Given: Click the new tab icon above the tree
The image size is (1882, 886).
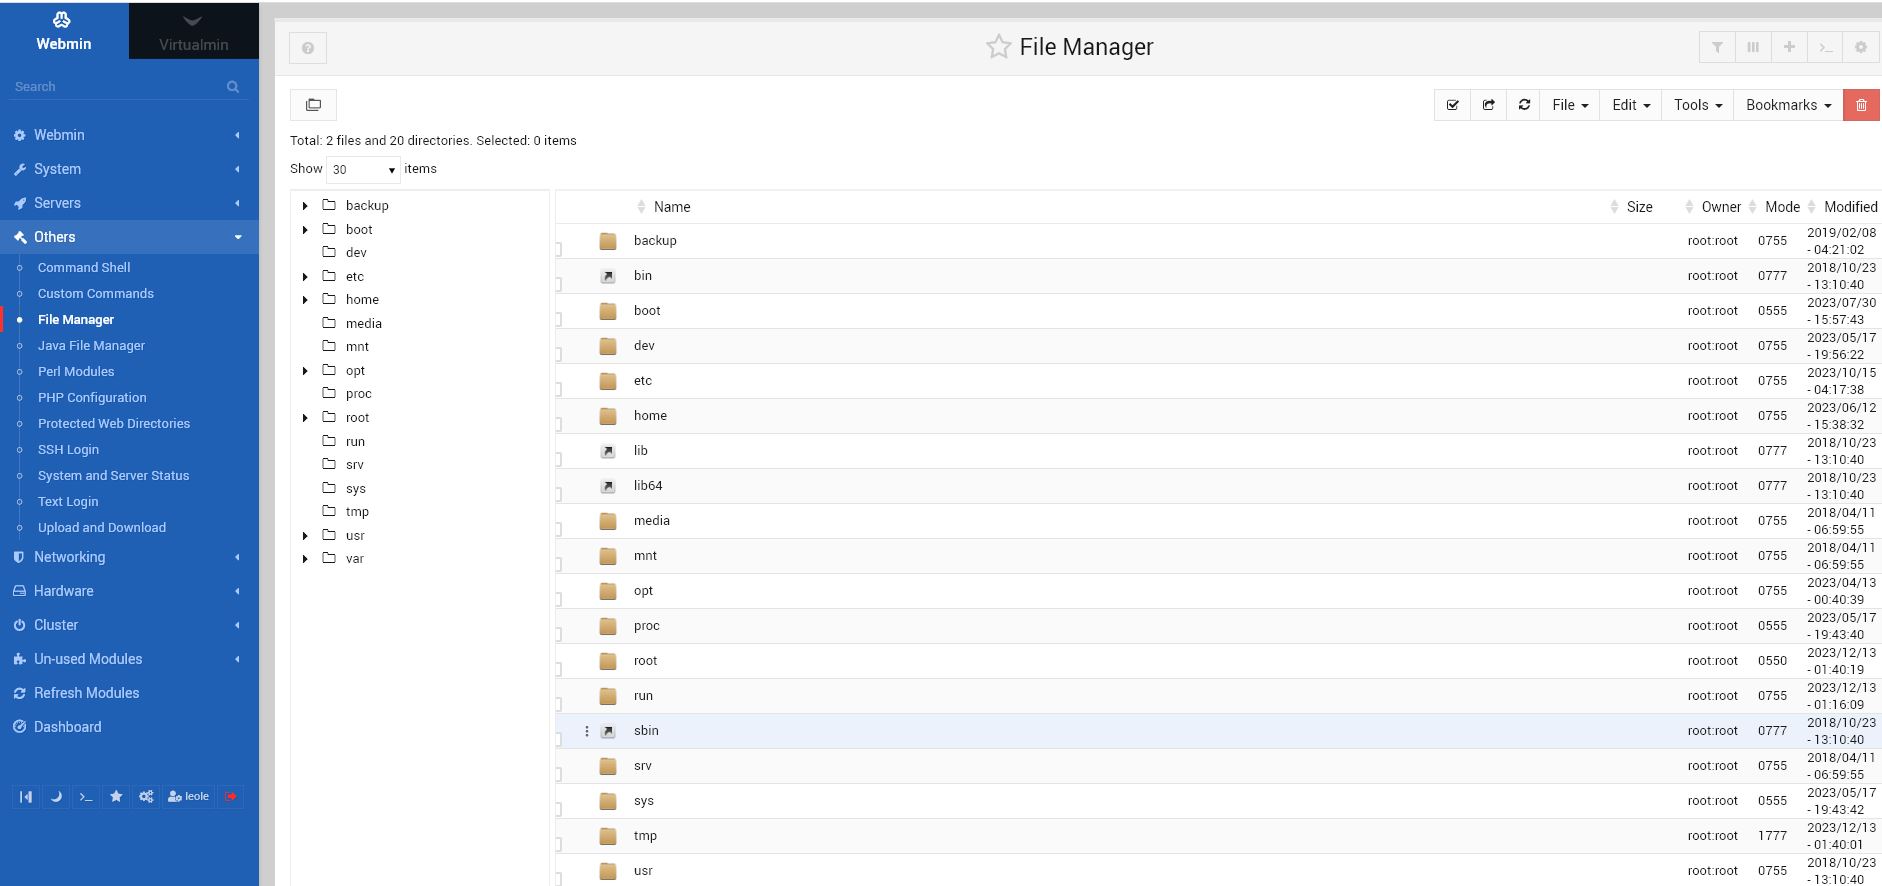Looking at the screenshot, I should pos(313,105).
